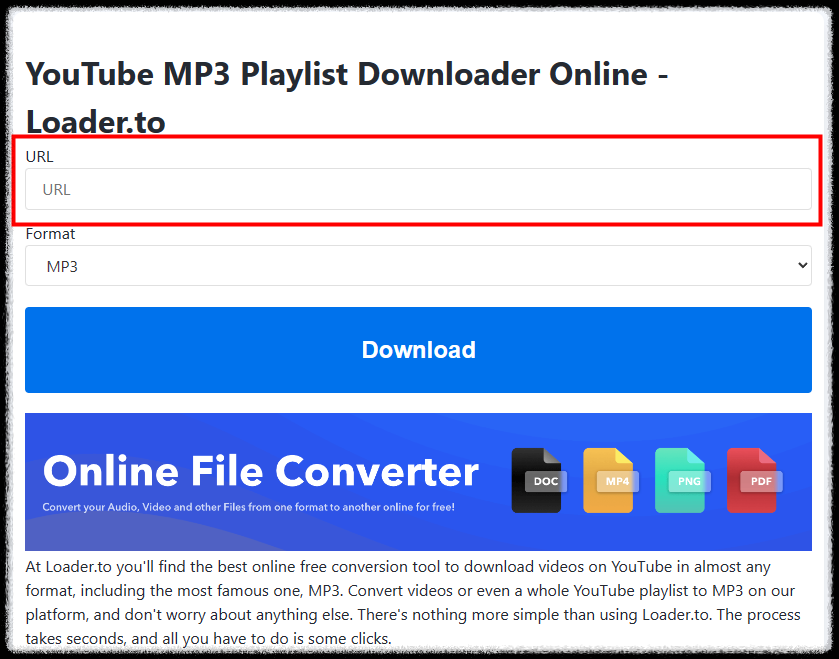Click the DOC file icon in banner
The image size is (839, 659).
(538, 480)
